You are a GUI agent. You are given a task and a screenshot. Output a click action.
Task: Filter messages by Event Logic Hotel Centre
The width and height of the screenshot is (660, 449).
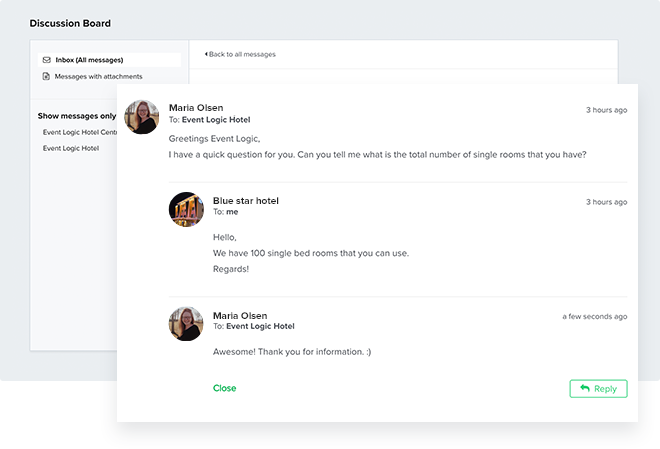pos(80,132)
